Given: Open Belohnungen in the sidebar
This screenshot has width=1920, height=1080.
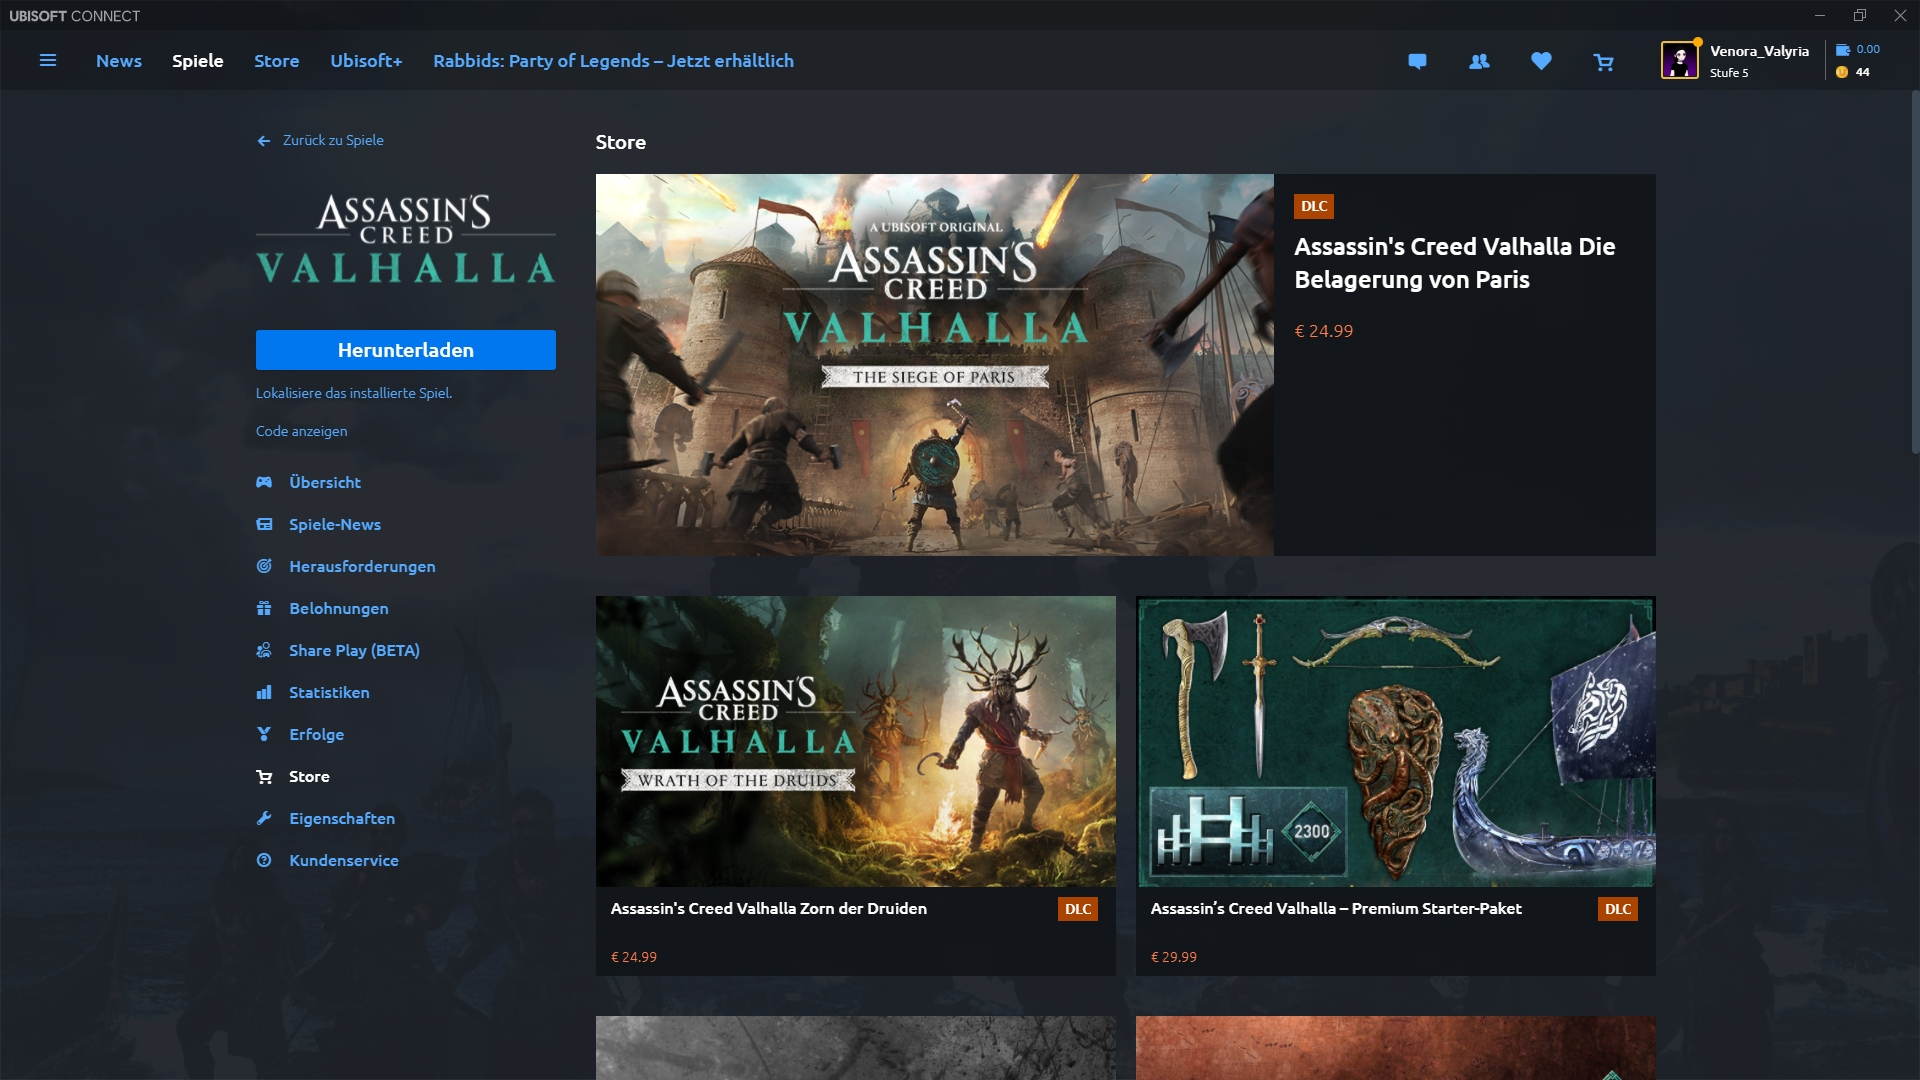Looking at the screenshot, I should pos(339,608).
